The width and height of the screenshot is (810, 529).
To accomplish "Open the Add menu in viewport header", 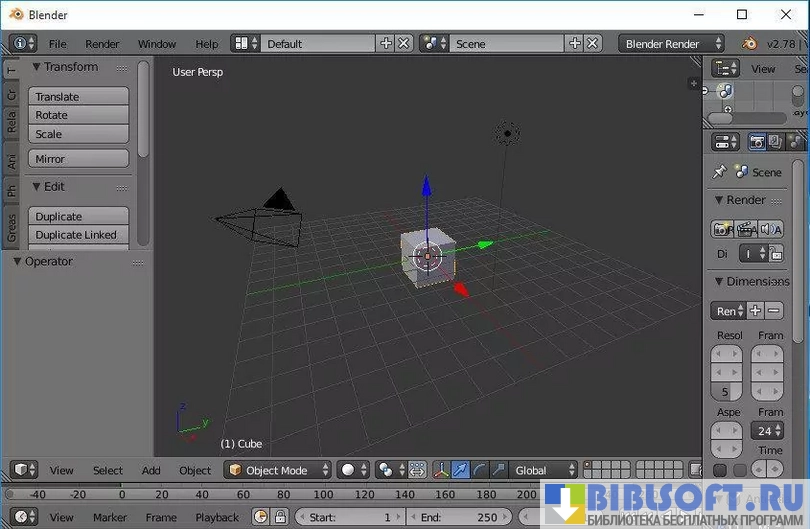I will pos(151,470).
